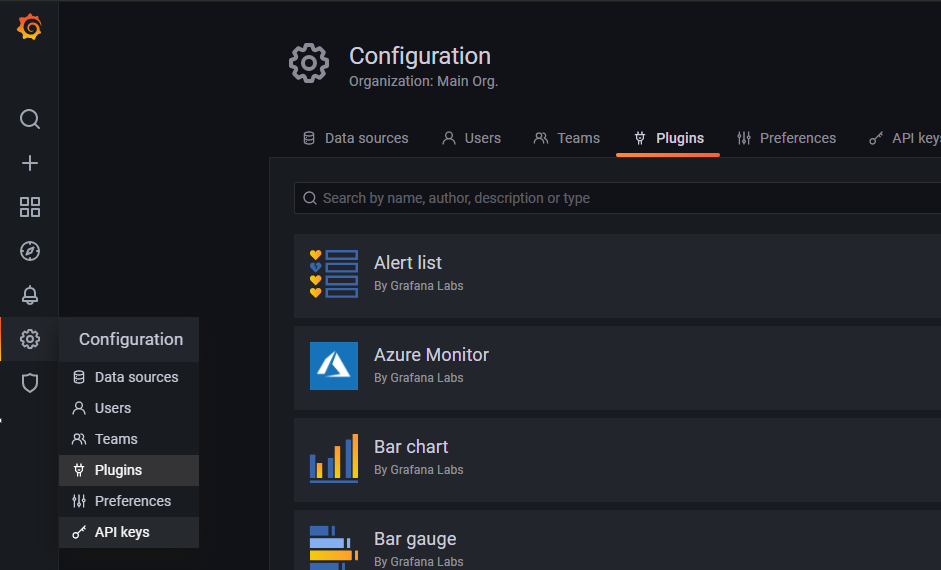Screen dimensions: 941x570
Task: Click the Configuration flyout menu header
Action: pyautogui.click(x=128, y=339)
